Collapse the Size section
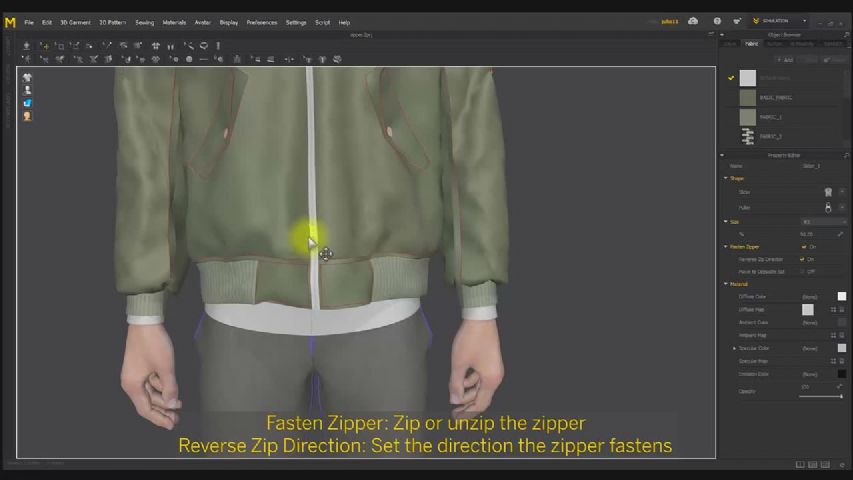Screen dimensions: 853x480 tap(726, 221)
